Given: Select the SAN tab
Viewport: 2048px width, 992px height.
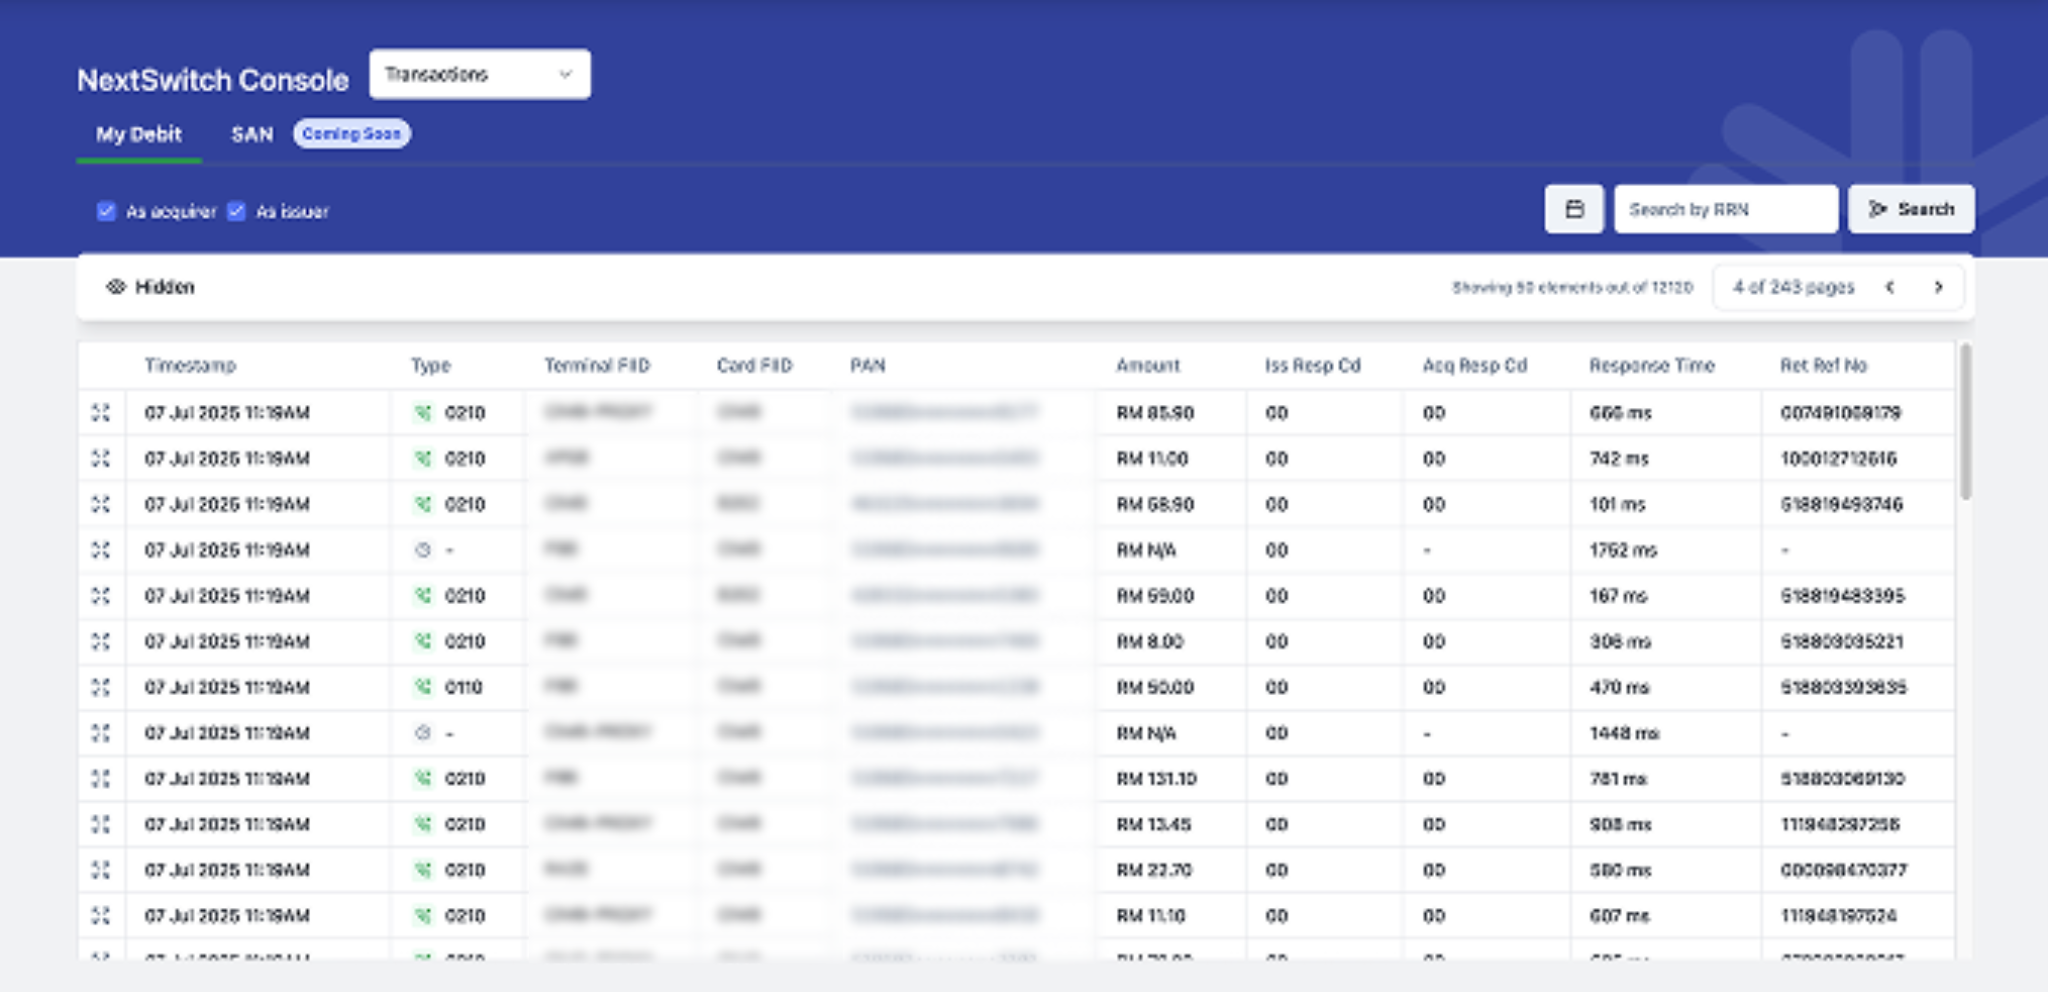Looking at the screenshot, I should click(252, 134).
